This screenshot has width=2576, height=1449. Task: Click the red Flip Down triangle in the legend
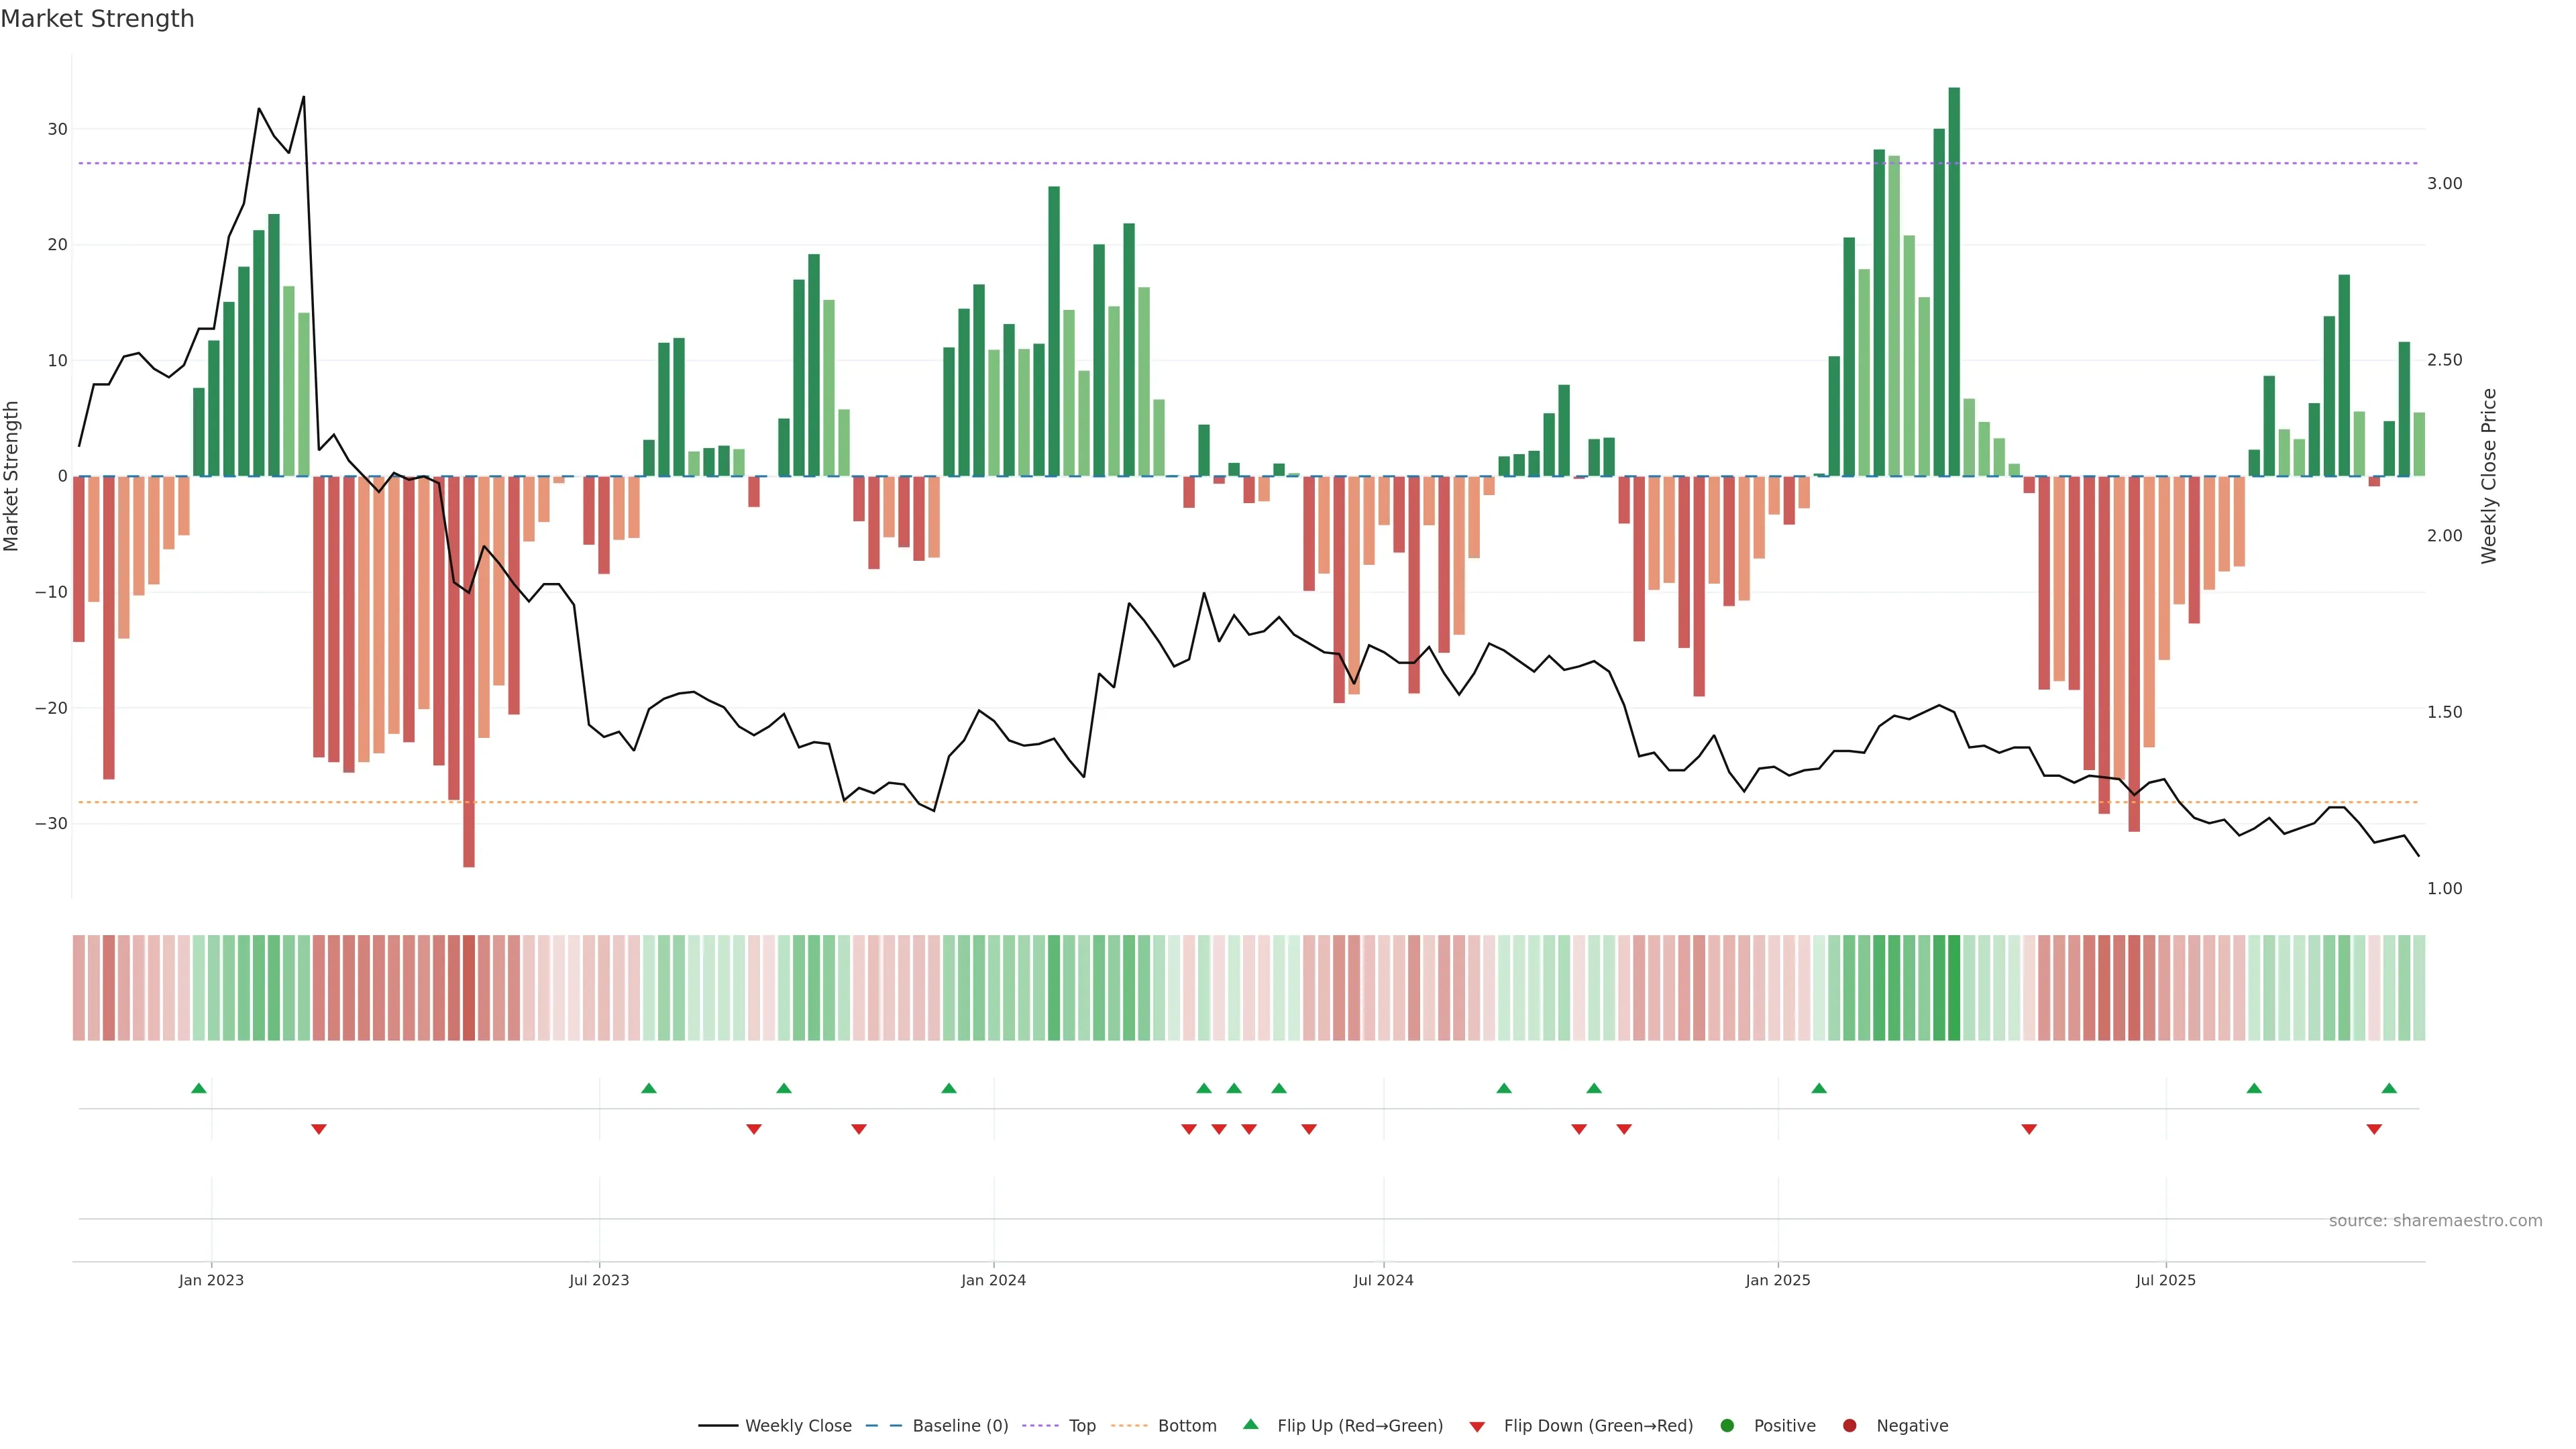pyautogui.click(x=1476, y=1427)
